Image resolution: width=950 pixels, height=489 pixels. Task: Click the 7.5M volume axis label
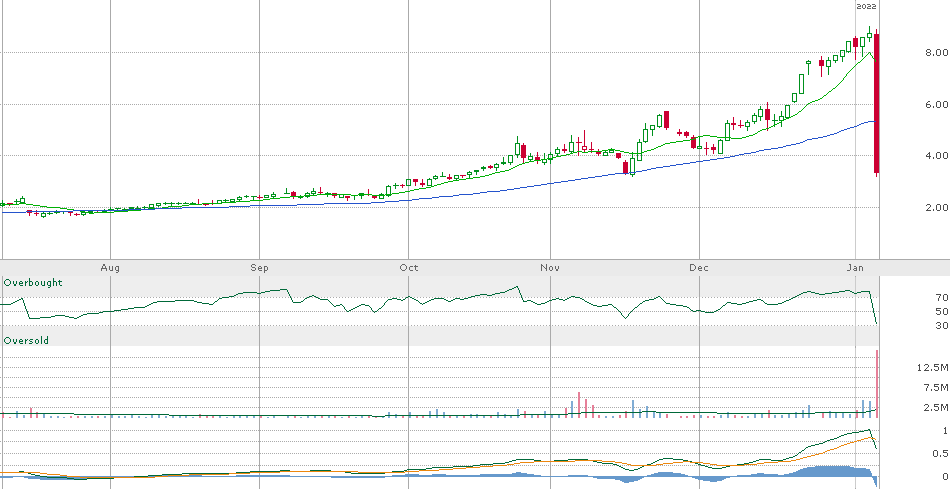click(935, 388)
